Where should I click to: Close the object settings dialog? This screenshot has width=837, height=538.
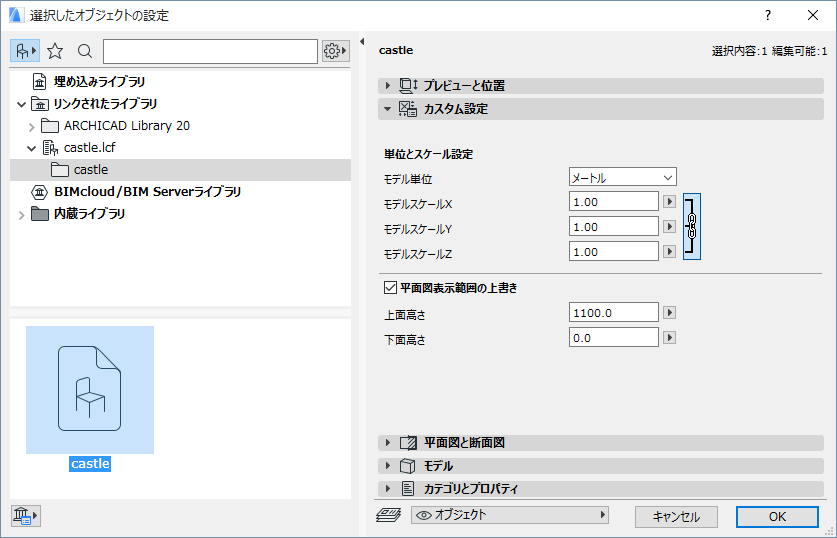pyautogui.click(x=812, y=15)
